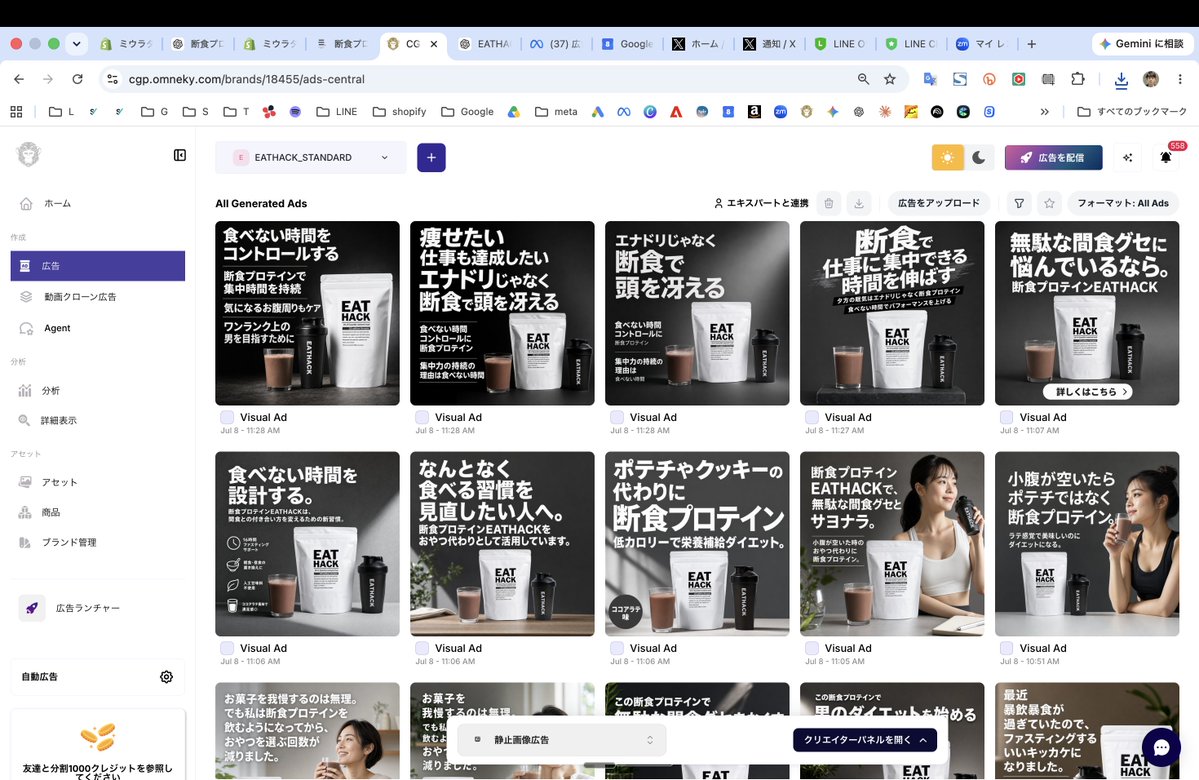Open 広告ランチャー in sidebar
Image resolution: width=1199 pixels, height=780 pixels.
[x=98, y=608]
